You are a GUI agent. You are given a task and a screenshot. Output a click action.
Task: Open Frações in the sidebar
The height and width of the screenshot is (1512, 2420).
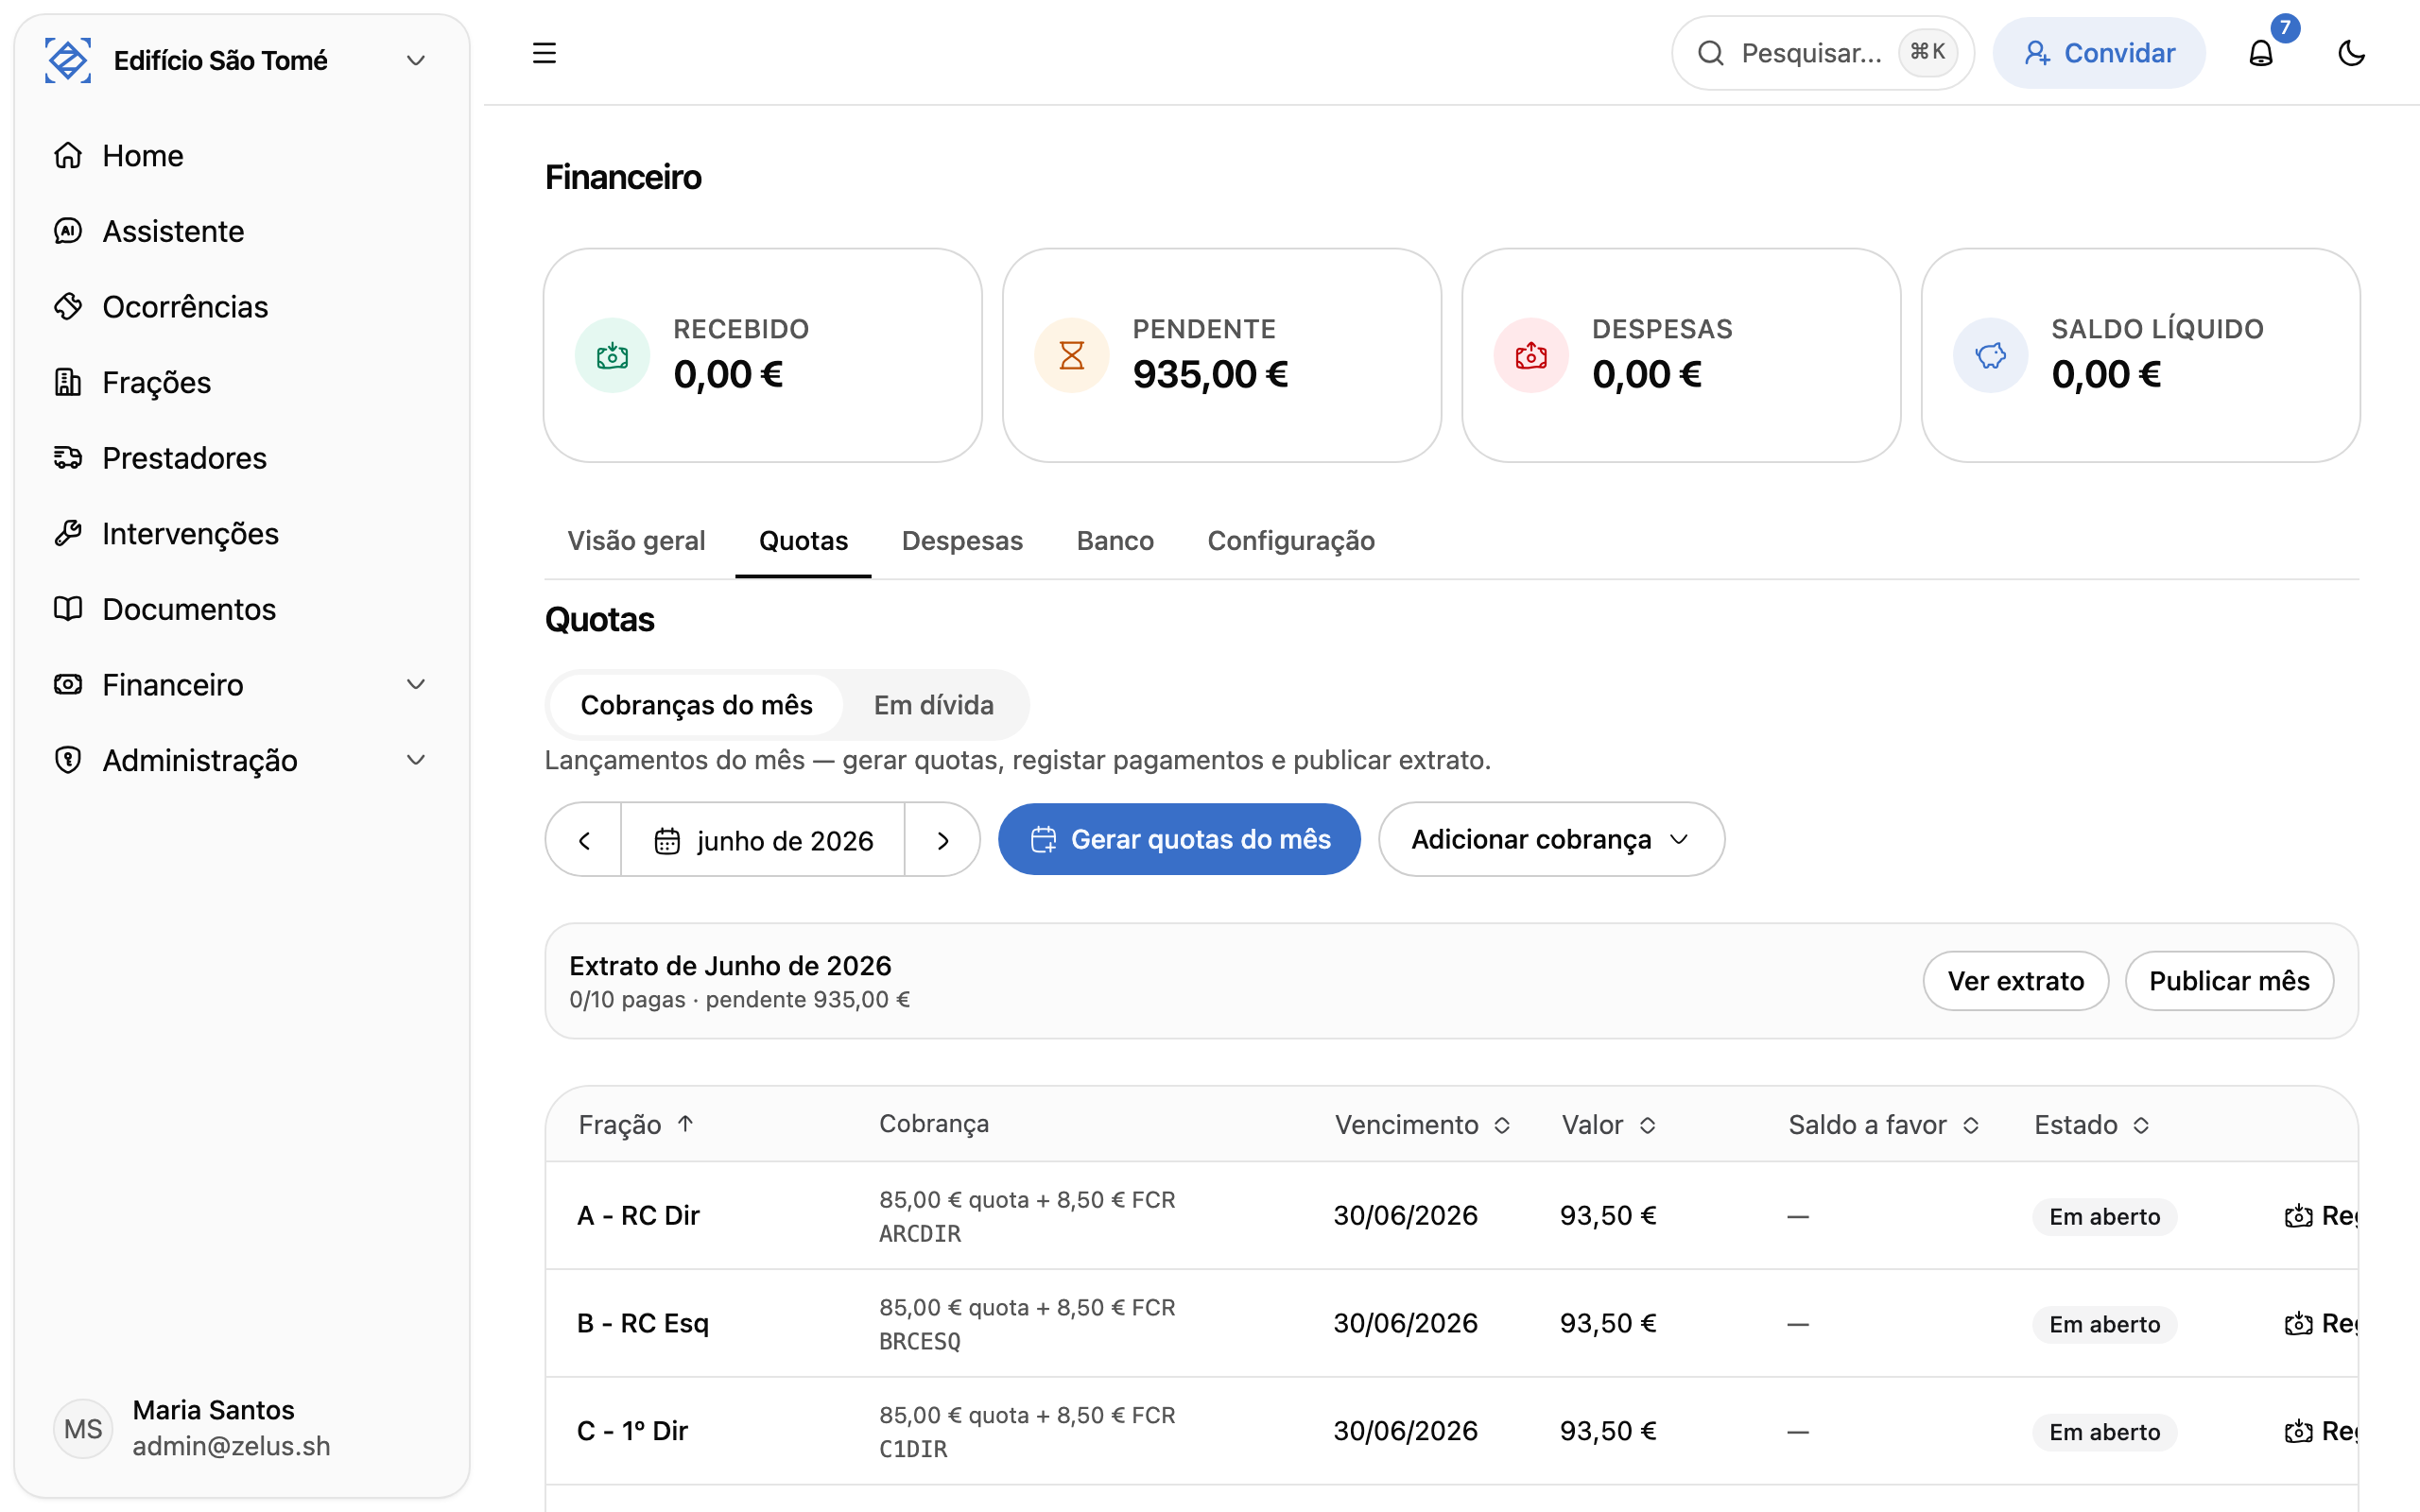coord(241,382)
